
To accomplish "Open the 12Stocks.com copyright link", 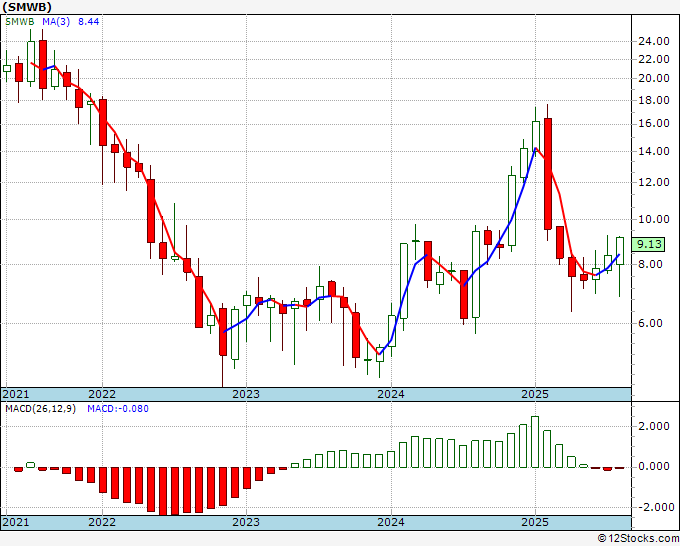I will 638,539.
